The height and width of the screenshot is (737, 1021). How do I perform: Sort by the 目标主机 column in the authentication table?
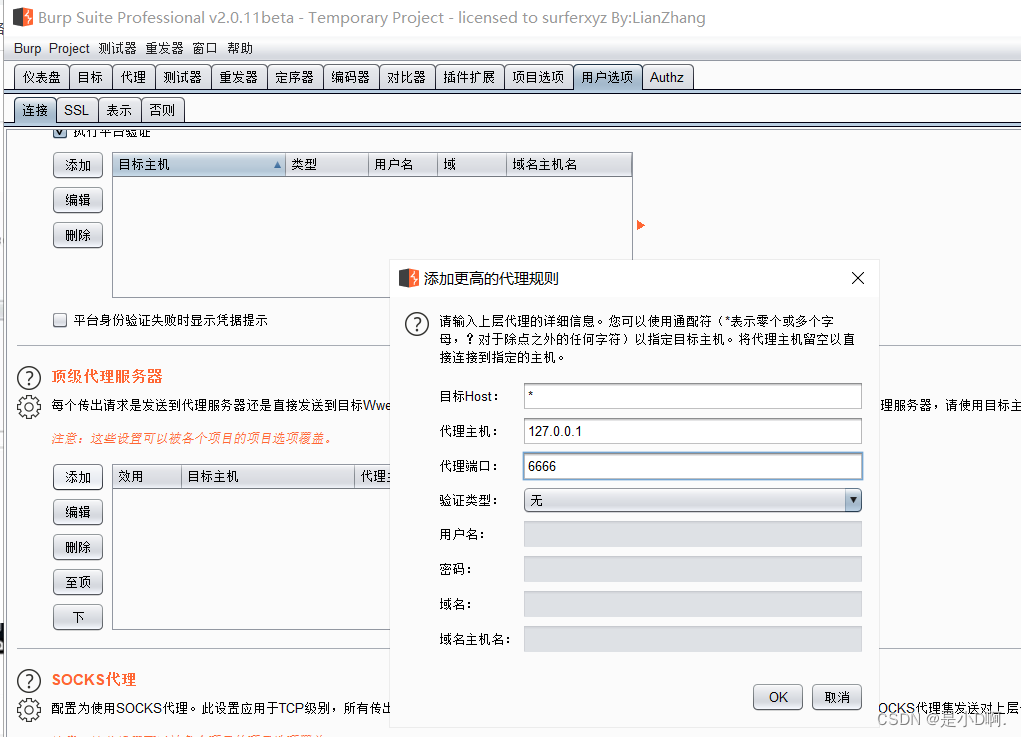click(199, 165)
